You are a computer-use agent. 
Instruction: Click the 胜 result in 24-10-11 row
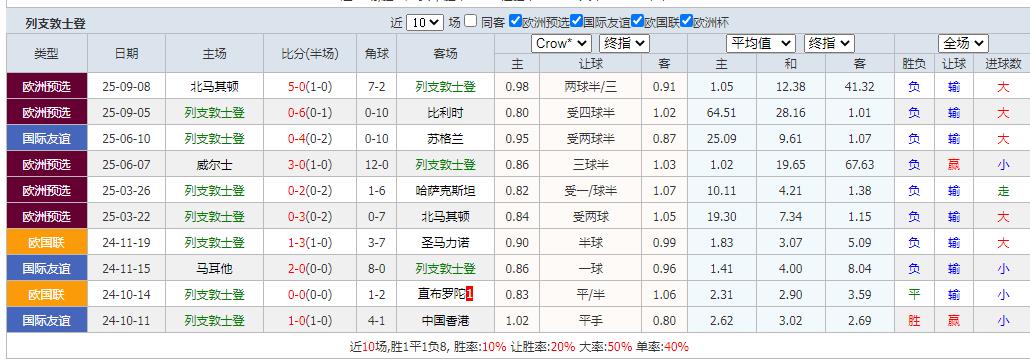coord(914,321)
